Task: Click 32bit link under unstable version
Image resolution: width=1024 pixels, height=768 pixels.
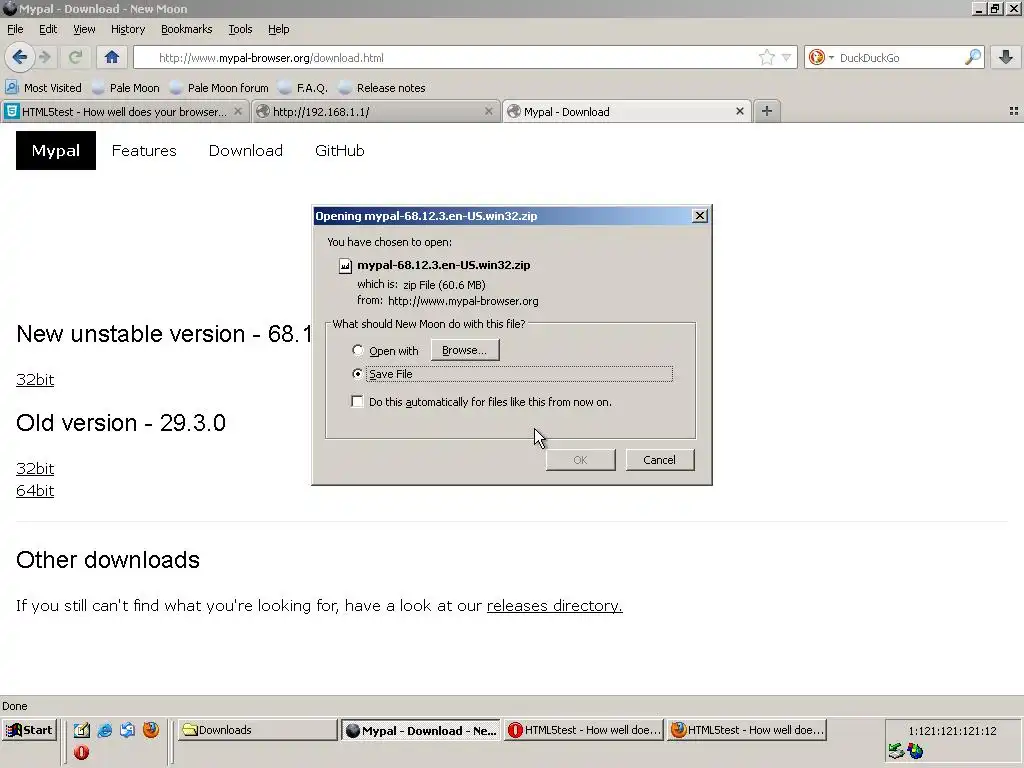Action: [35, 379]
